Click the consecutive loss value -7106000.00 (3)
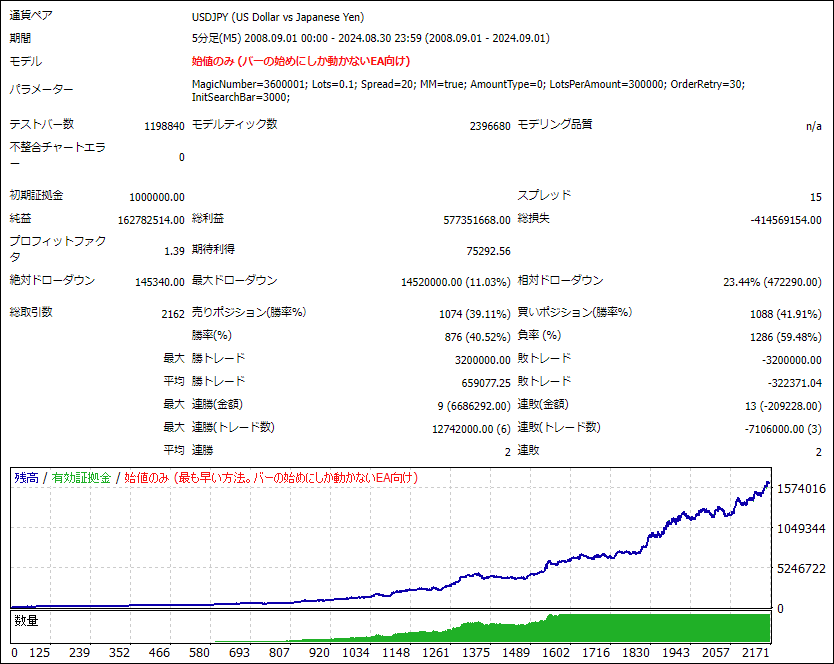This screenshot has height=664, width=834. pyautogui.click(x=783, y=429)
